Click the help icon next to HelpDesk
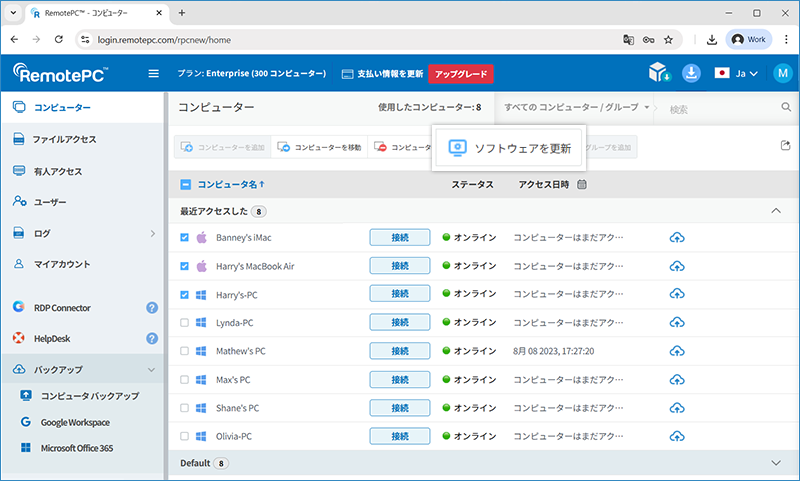 [x=152, y=338]
